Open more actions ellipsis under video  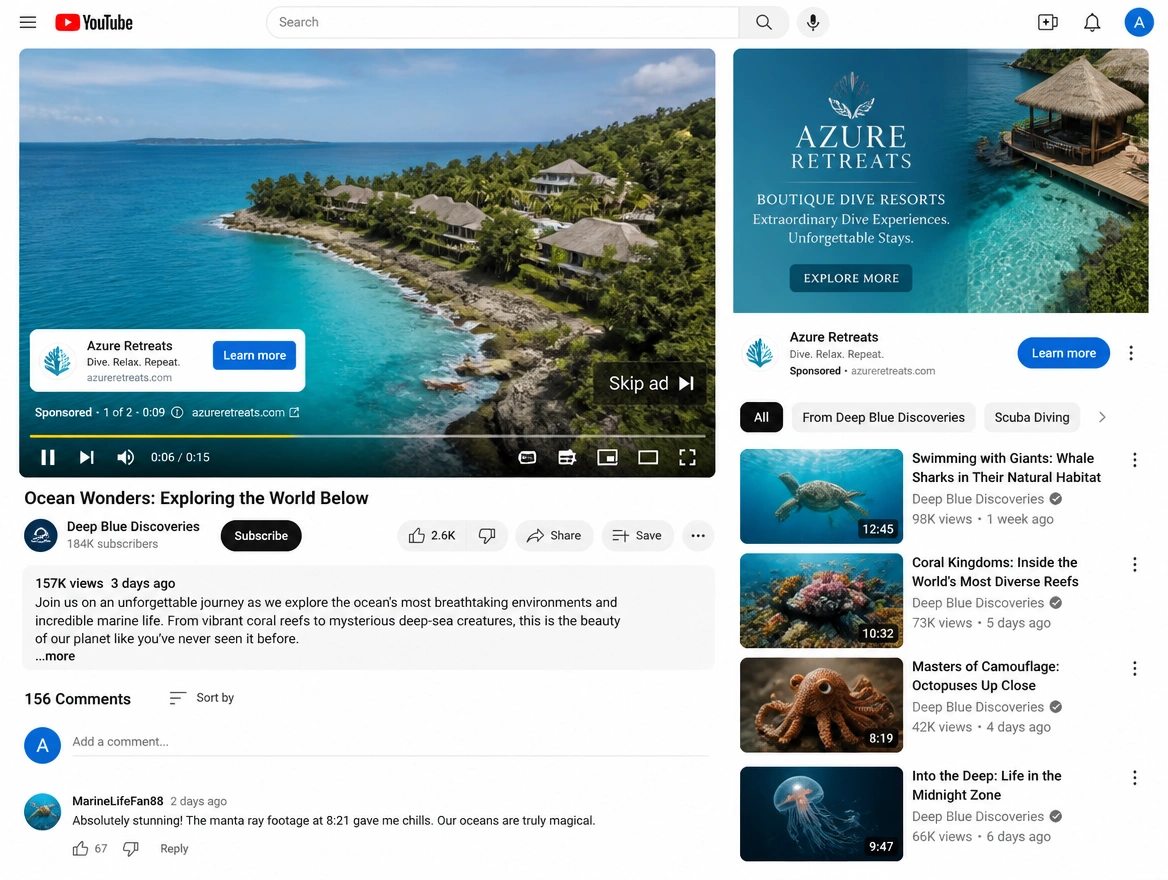tap(697, 535)
